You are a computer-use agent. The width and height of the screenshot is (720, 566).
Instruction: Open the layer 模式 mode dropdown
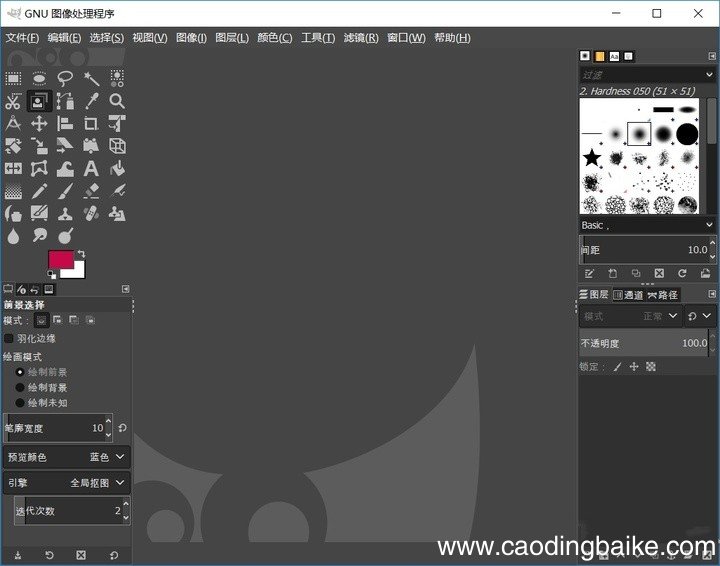tap(630, 316)
